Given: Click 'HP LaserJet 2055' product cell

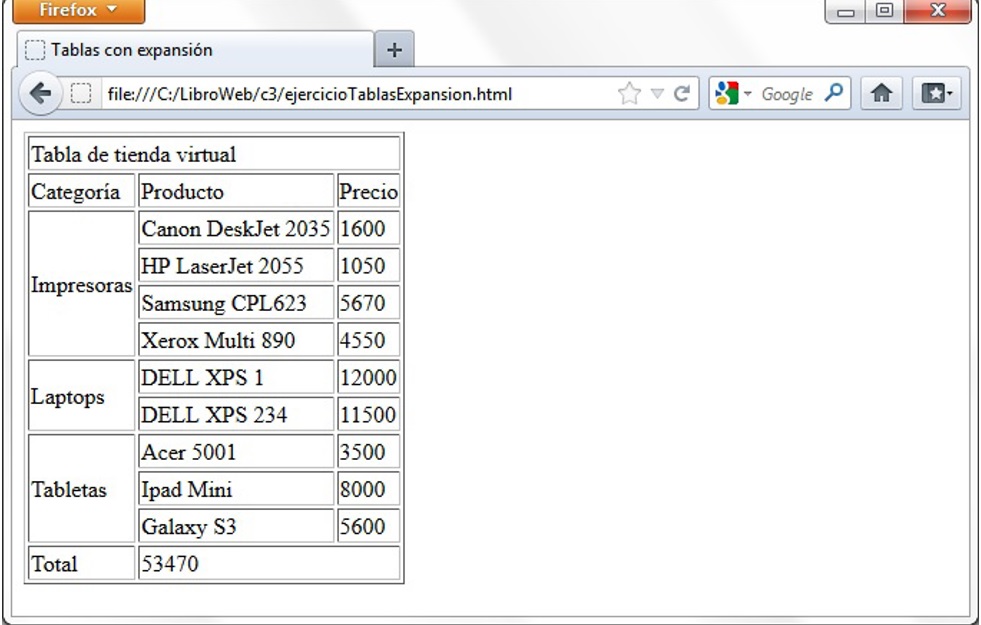Looking at the screenshot, I should tap(236, 265).
